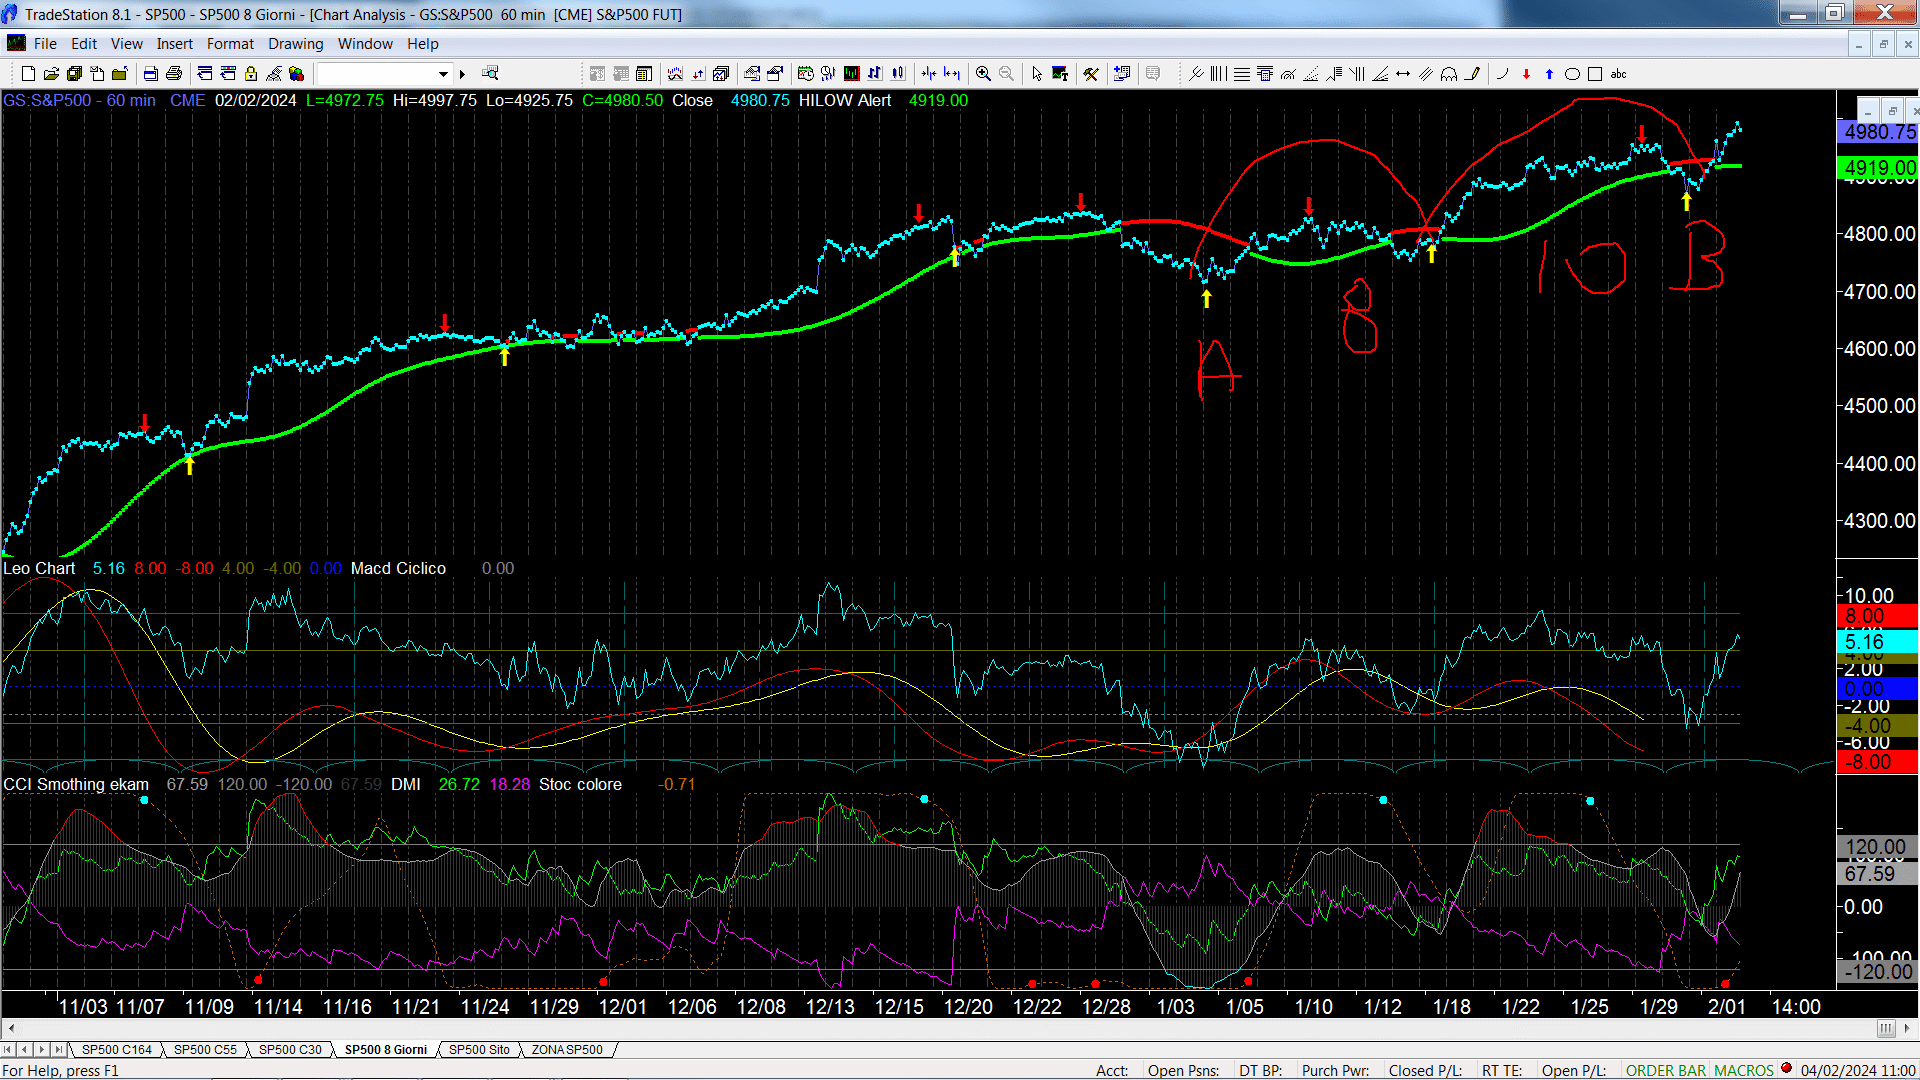Click the CCI Smothing ekam label
The width and height of the screenshot is (1920, 1080).
76,785
